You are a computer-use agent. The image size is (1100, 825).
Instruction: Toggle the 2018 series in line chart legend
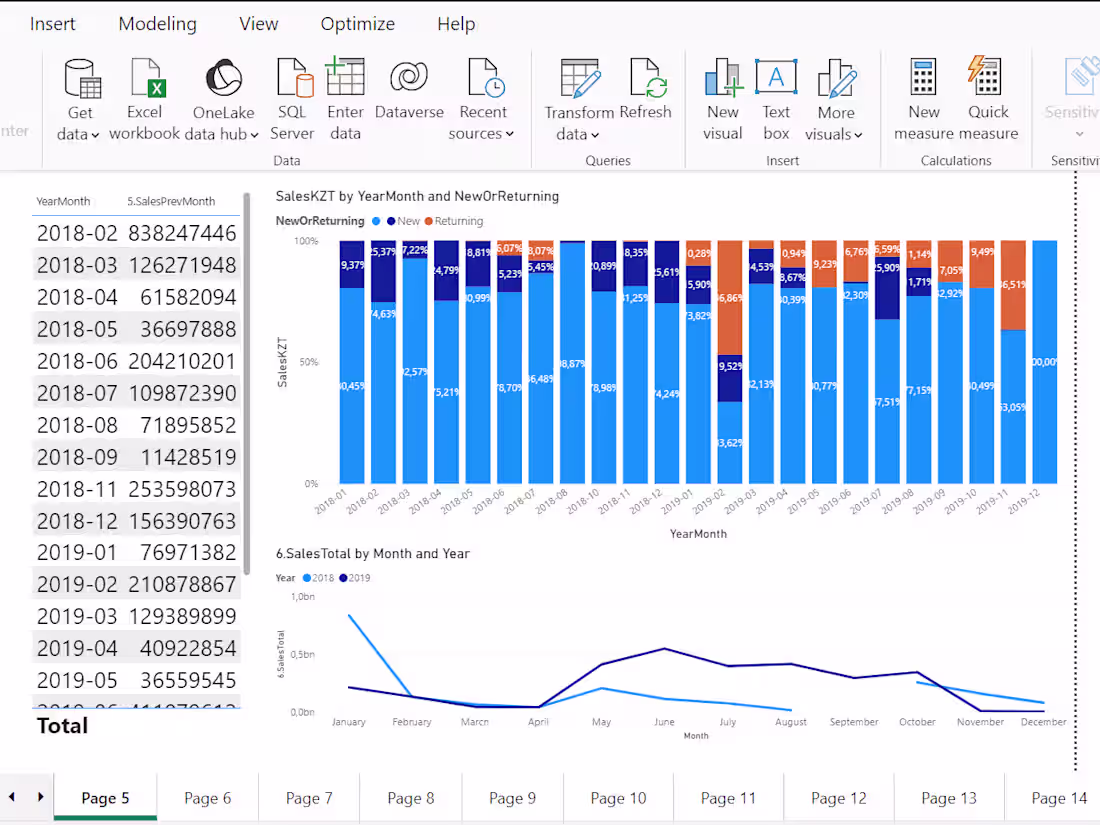320,577
